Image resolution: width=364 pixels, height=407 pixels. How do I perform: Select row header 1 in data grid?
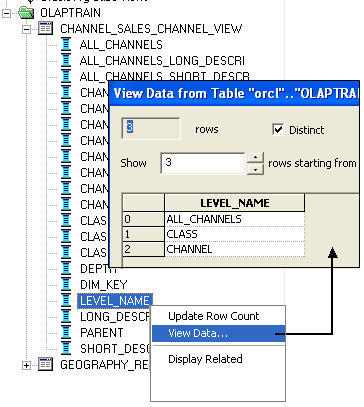pyautogui.click(x=143, y=234)
